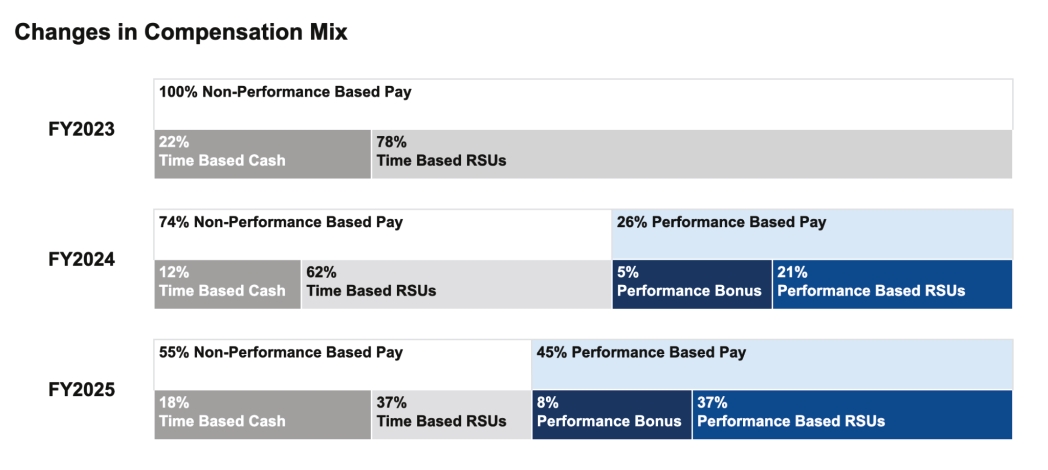The width and height of the screenshot is (1048, 470).
Task: Select FY2025 45% Performance Based Pay bar
Action: point(771,364)
